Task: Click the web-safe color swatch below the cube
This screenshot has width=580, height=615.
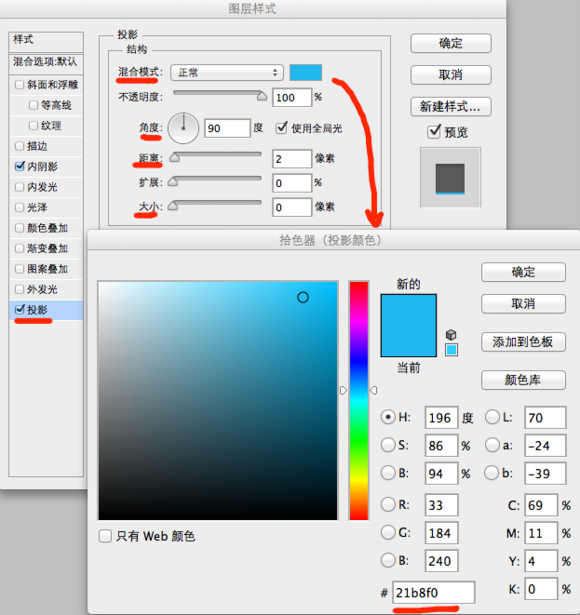Action: pyautogui.click(x=451, y=349)
